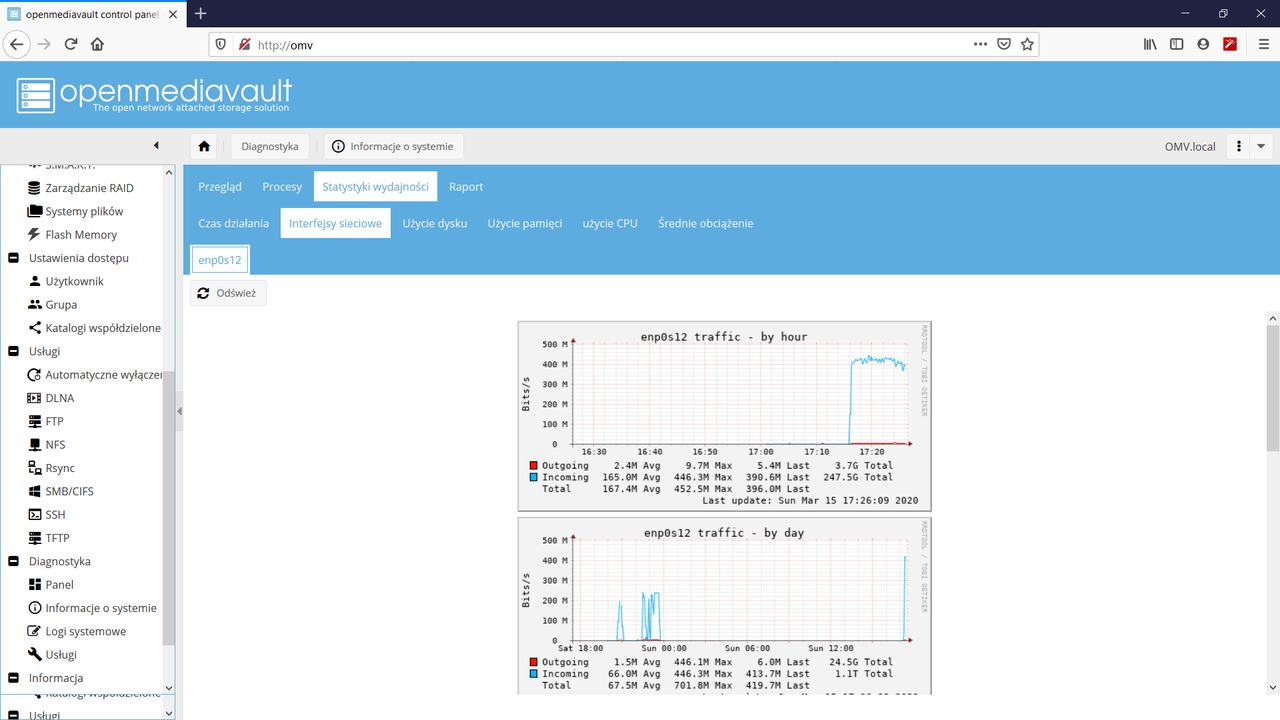1280x720 pixels.
Task: Click the Panel dashboard icon
Action: click(35, 584)
